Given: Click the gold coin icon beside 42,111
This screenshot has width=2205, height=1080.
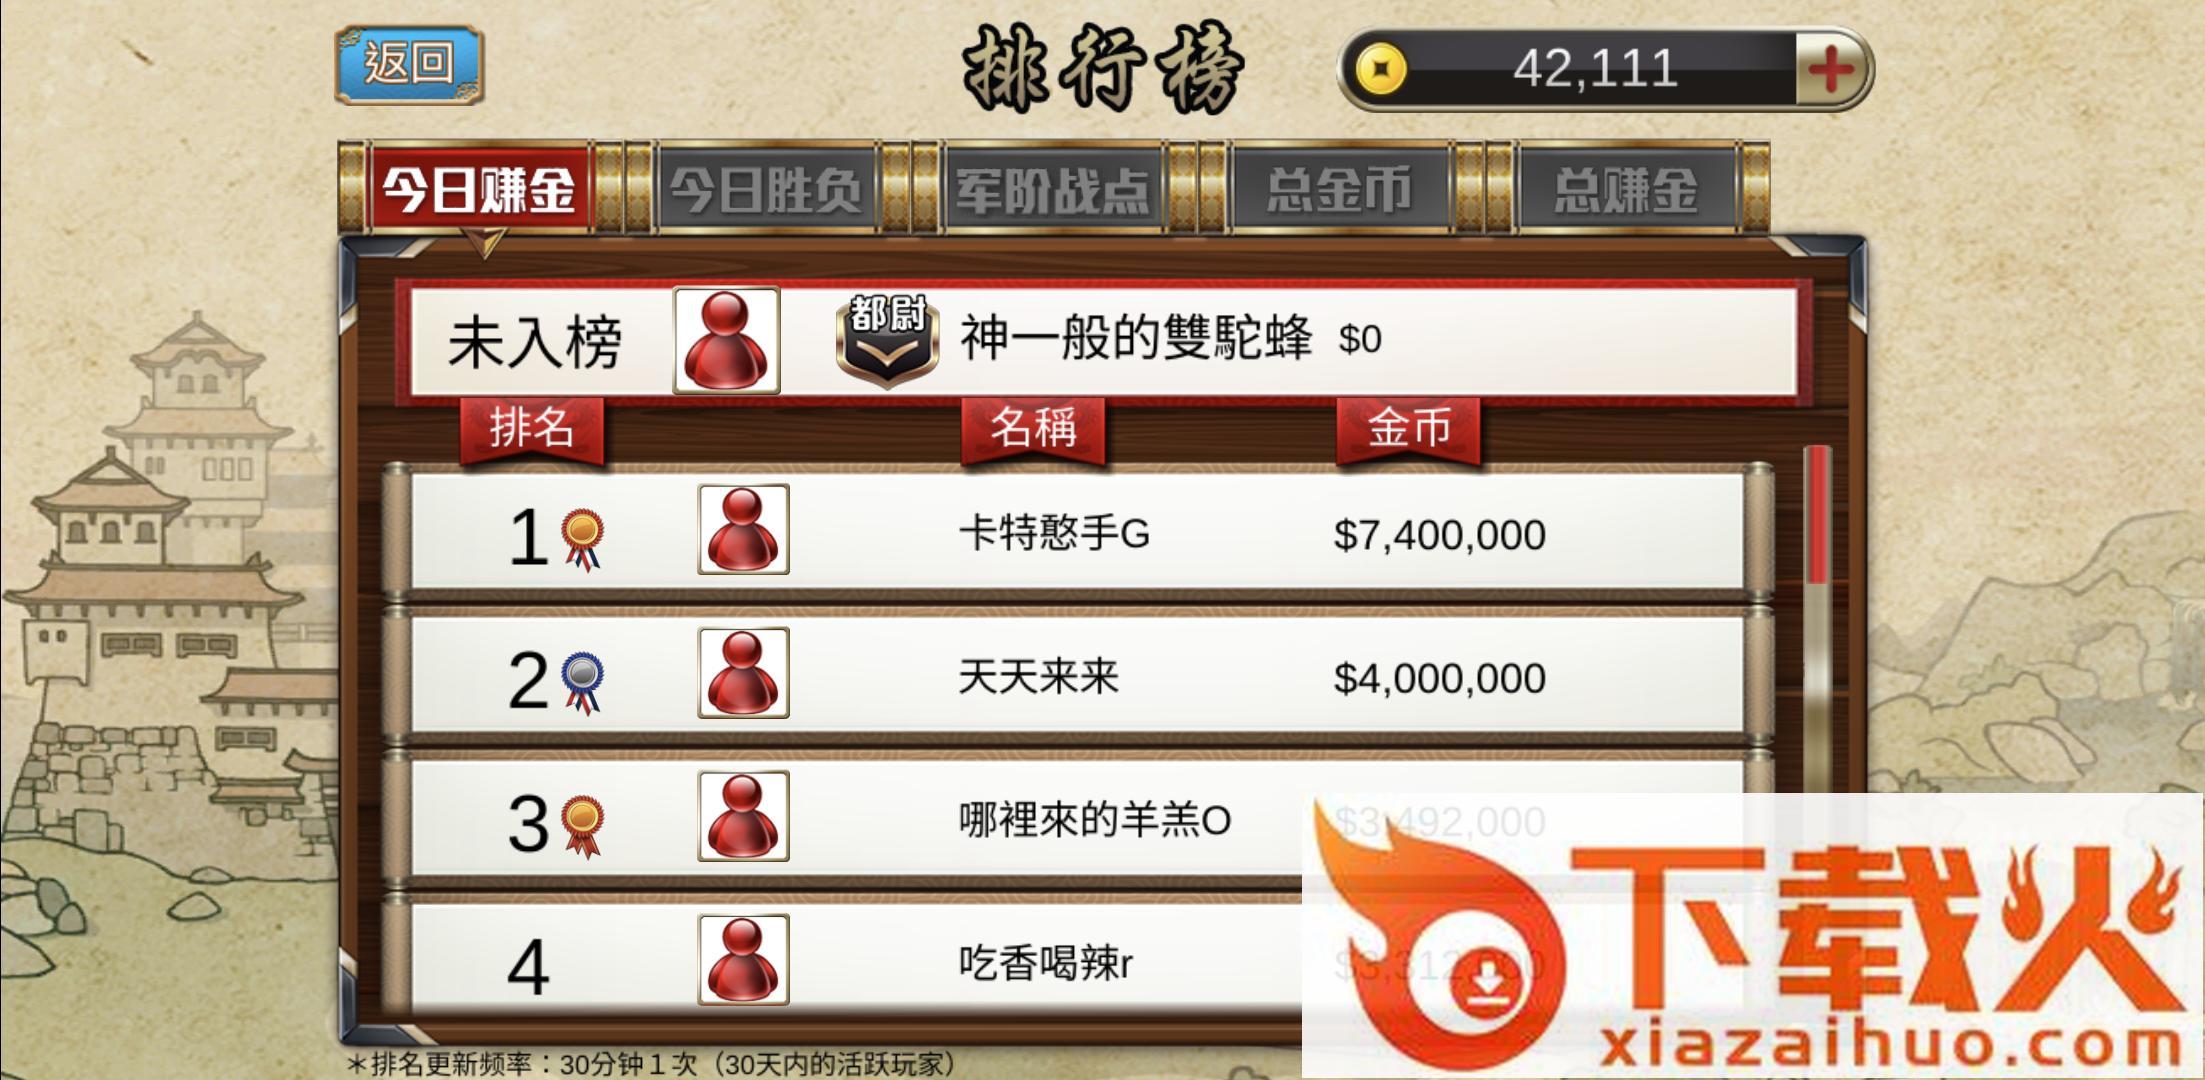Looking at the screenshot, I should [x=1381, y=70].
